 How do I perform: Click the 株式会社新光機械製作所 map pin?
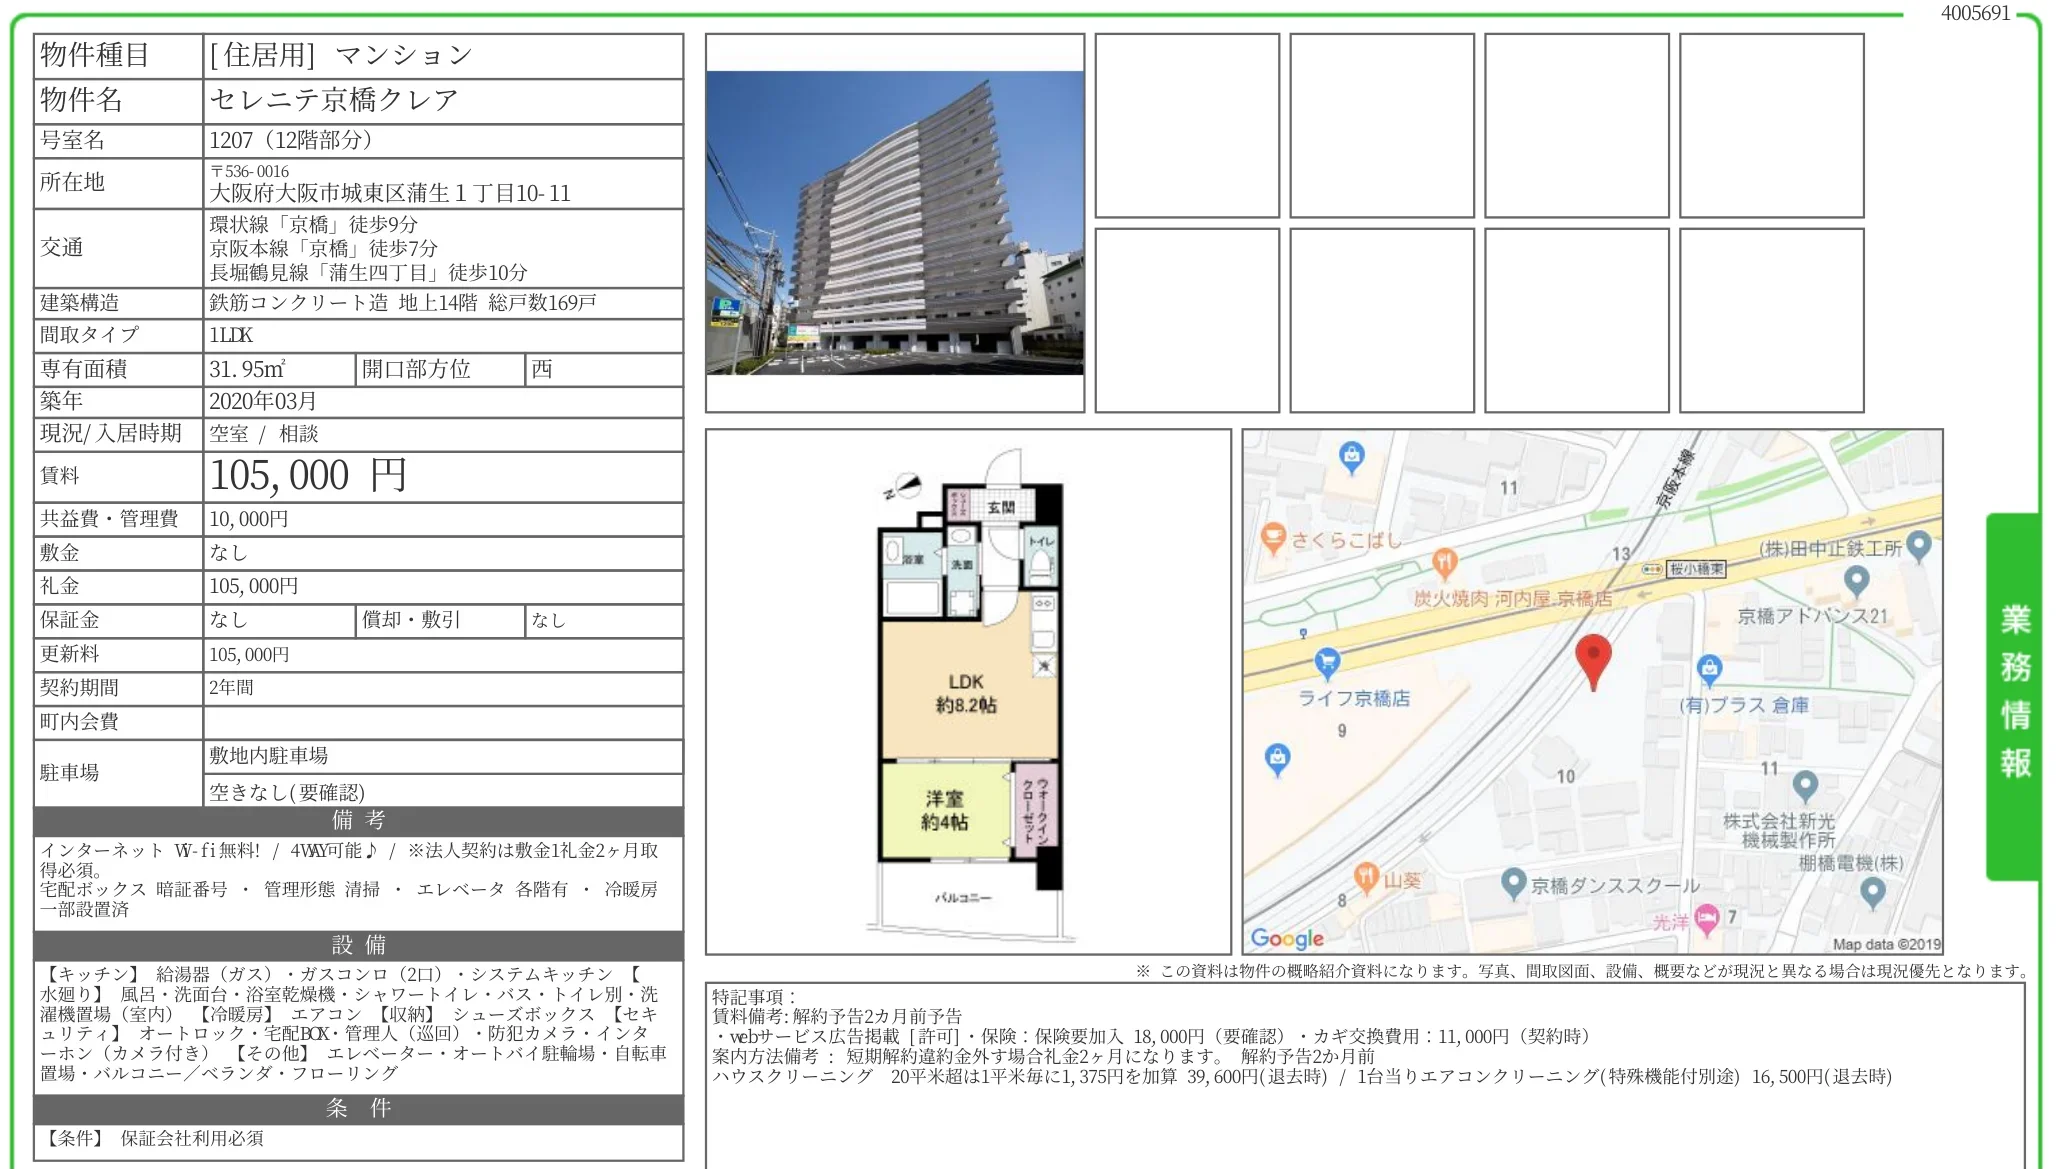pos(1804,785)
